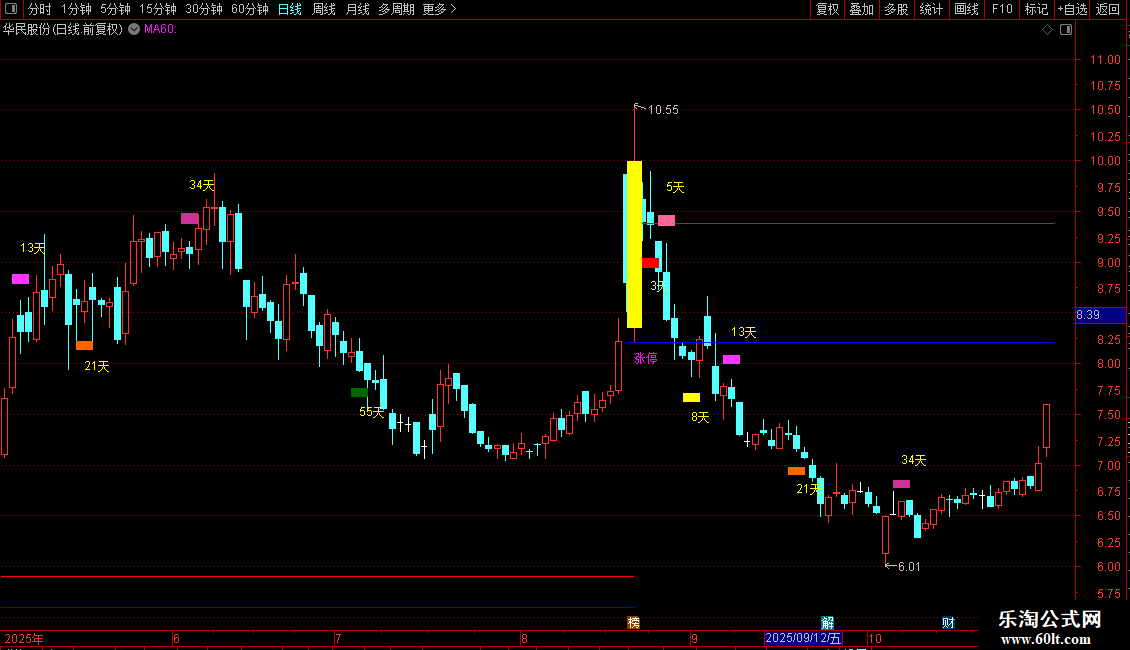Select the 日线 daily chart tab
This screenshot has width=1130, height=650.
(x=290, y=9)
